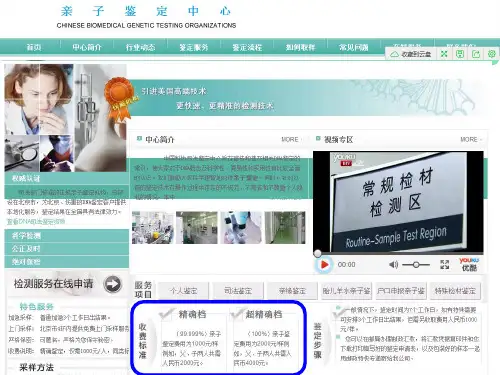This screenshot has width=500, height=375.
Task: Click the 视频专区 section heading
Action: [339, 139]
